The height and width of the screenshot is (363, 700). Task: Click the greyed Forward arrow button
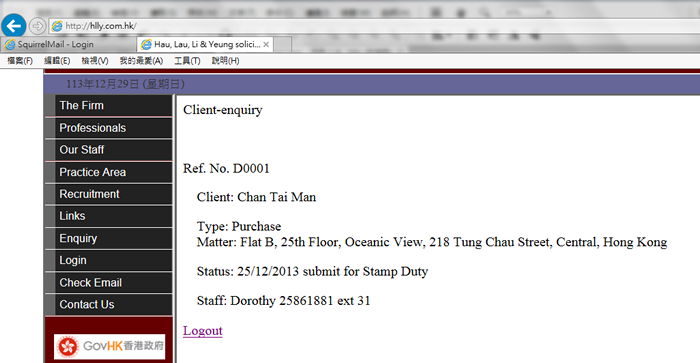[38, 26]
